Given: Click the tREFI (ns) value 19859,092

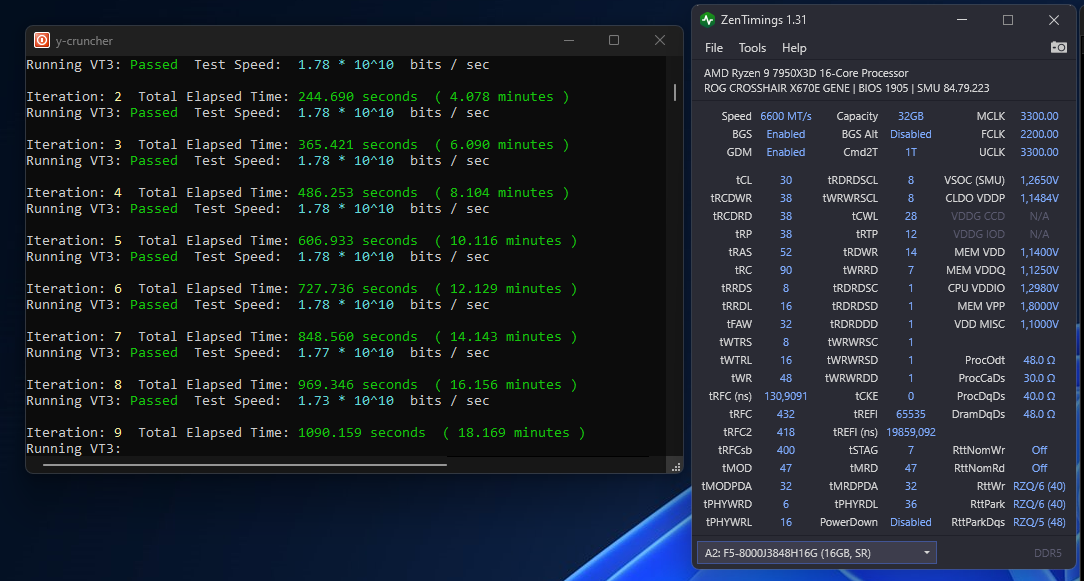Looking at the screenshot, I should tap(910, 432).
